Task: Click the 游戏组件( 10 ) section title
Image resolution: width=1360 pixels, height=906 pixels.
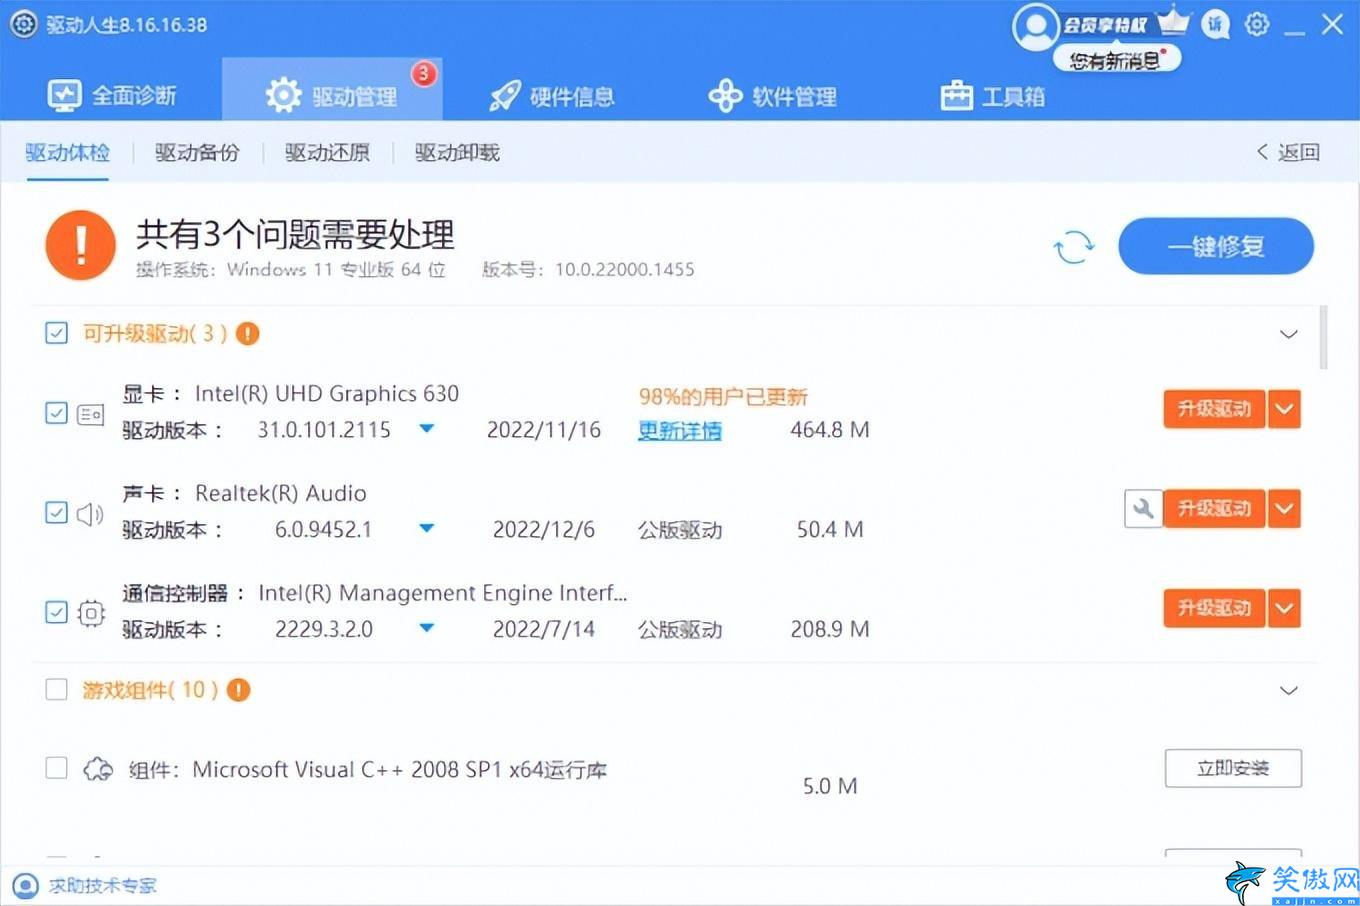Action: pyautogui.click(x=150, y=690)
